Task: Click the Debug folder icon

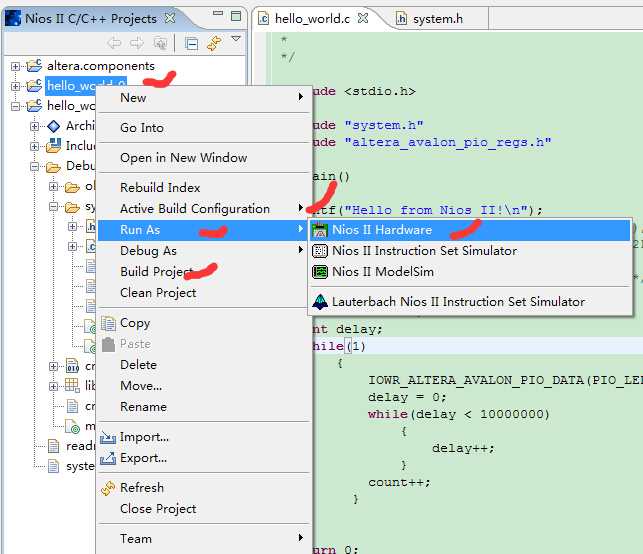Action: [x=53, y=167]
